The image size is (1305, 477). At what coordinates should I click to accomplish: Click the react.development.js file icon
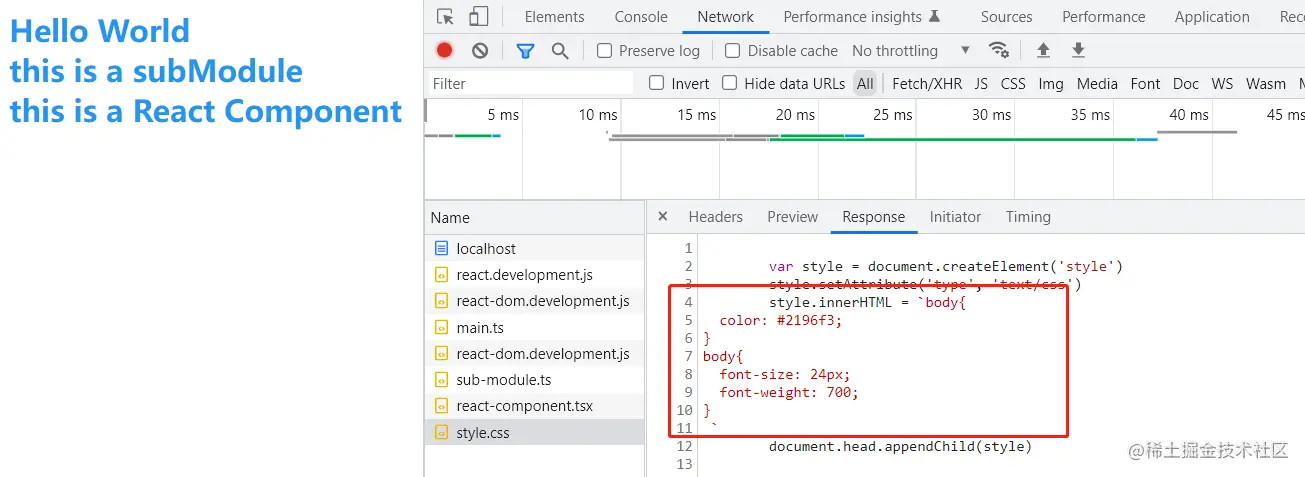(441, 274)
